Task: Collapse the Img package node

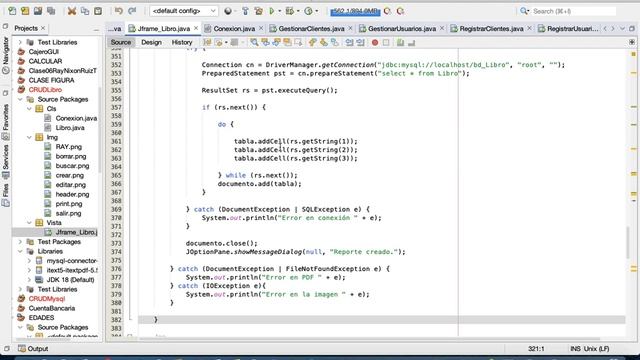Action: [29, 137]
